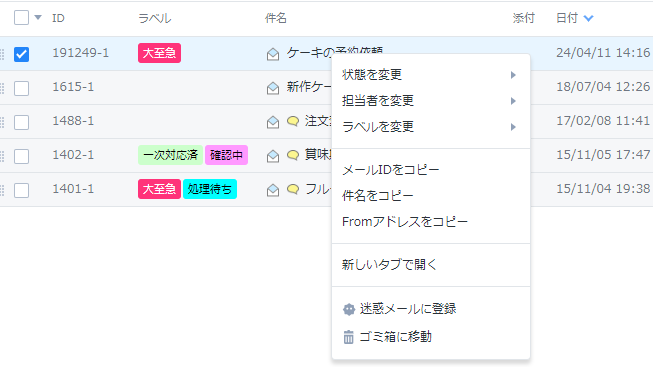
Task: Choose ラベルを変更 from the context menu
Action: pyautogui.click(x=431, y=127)
